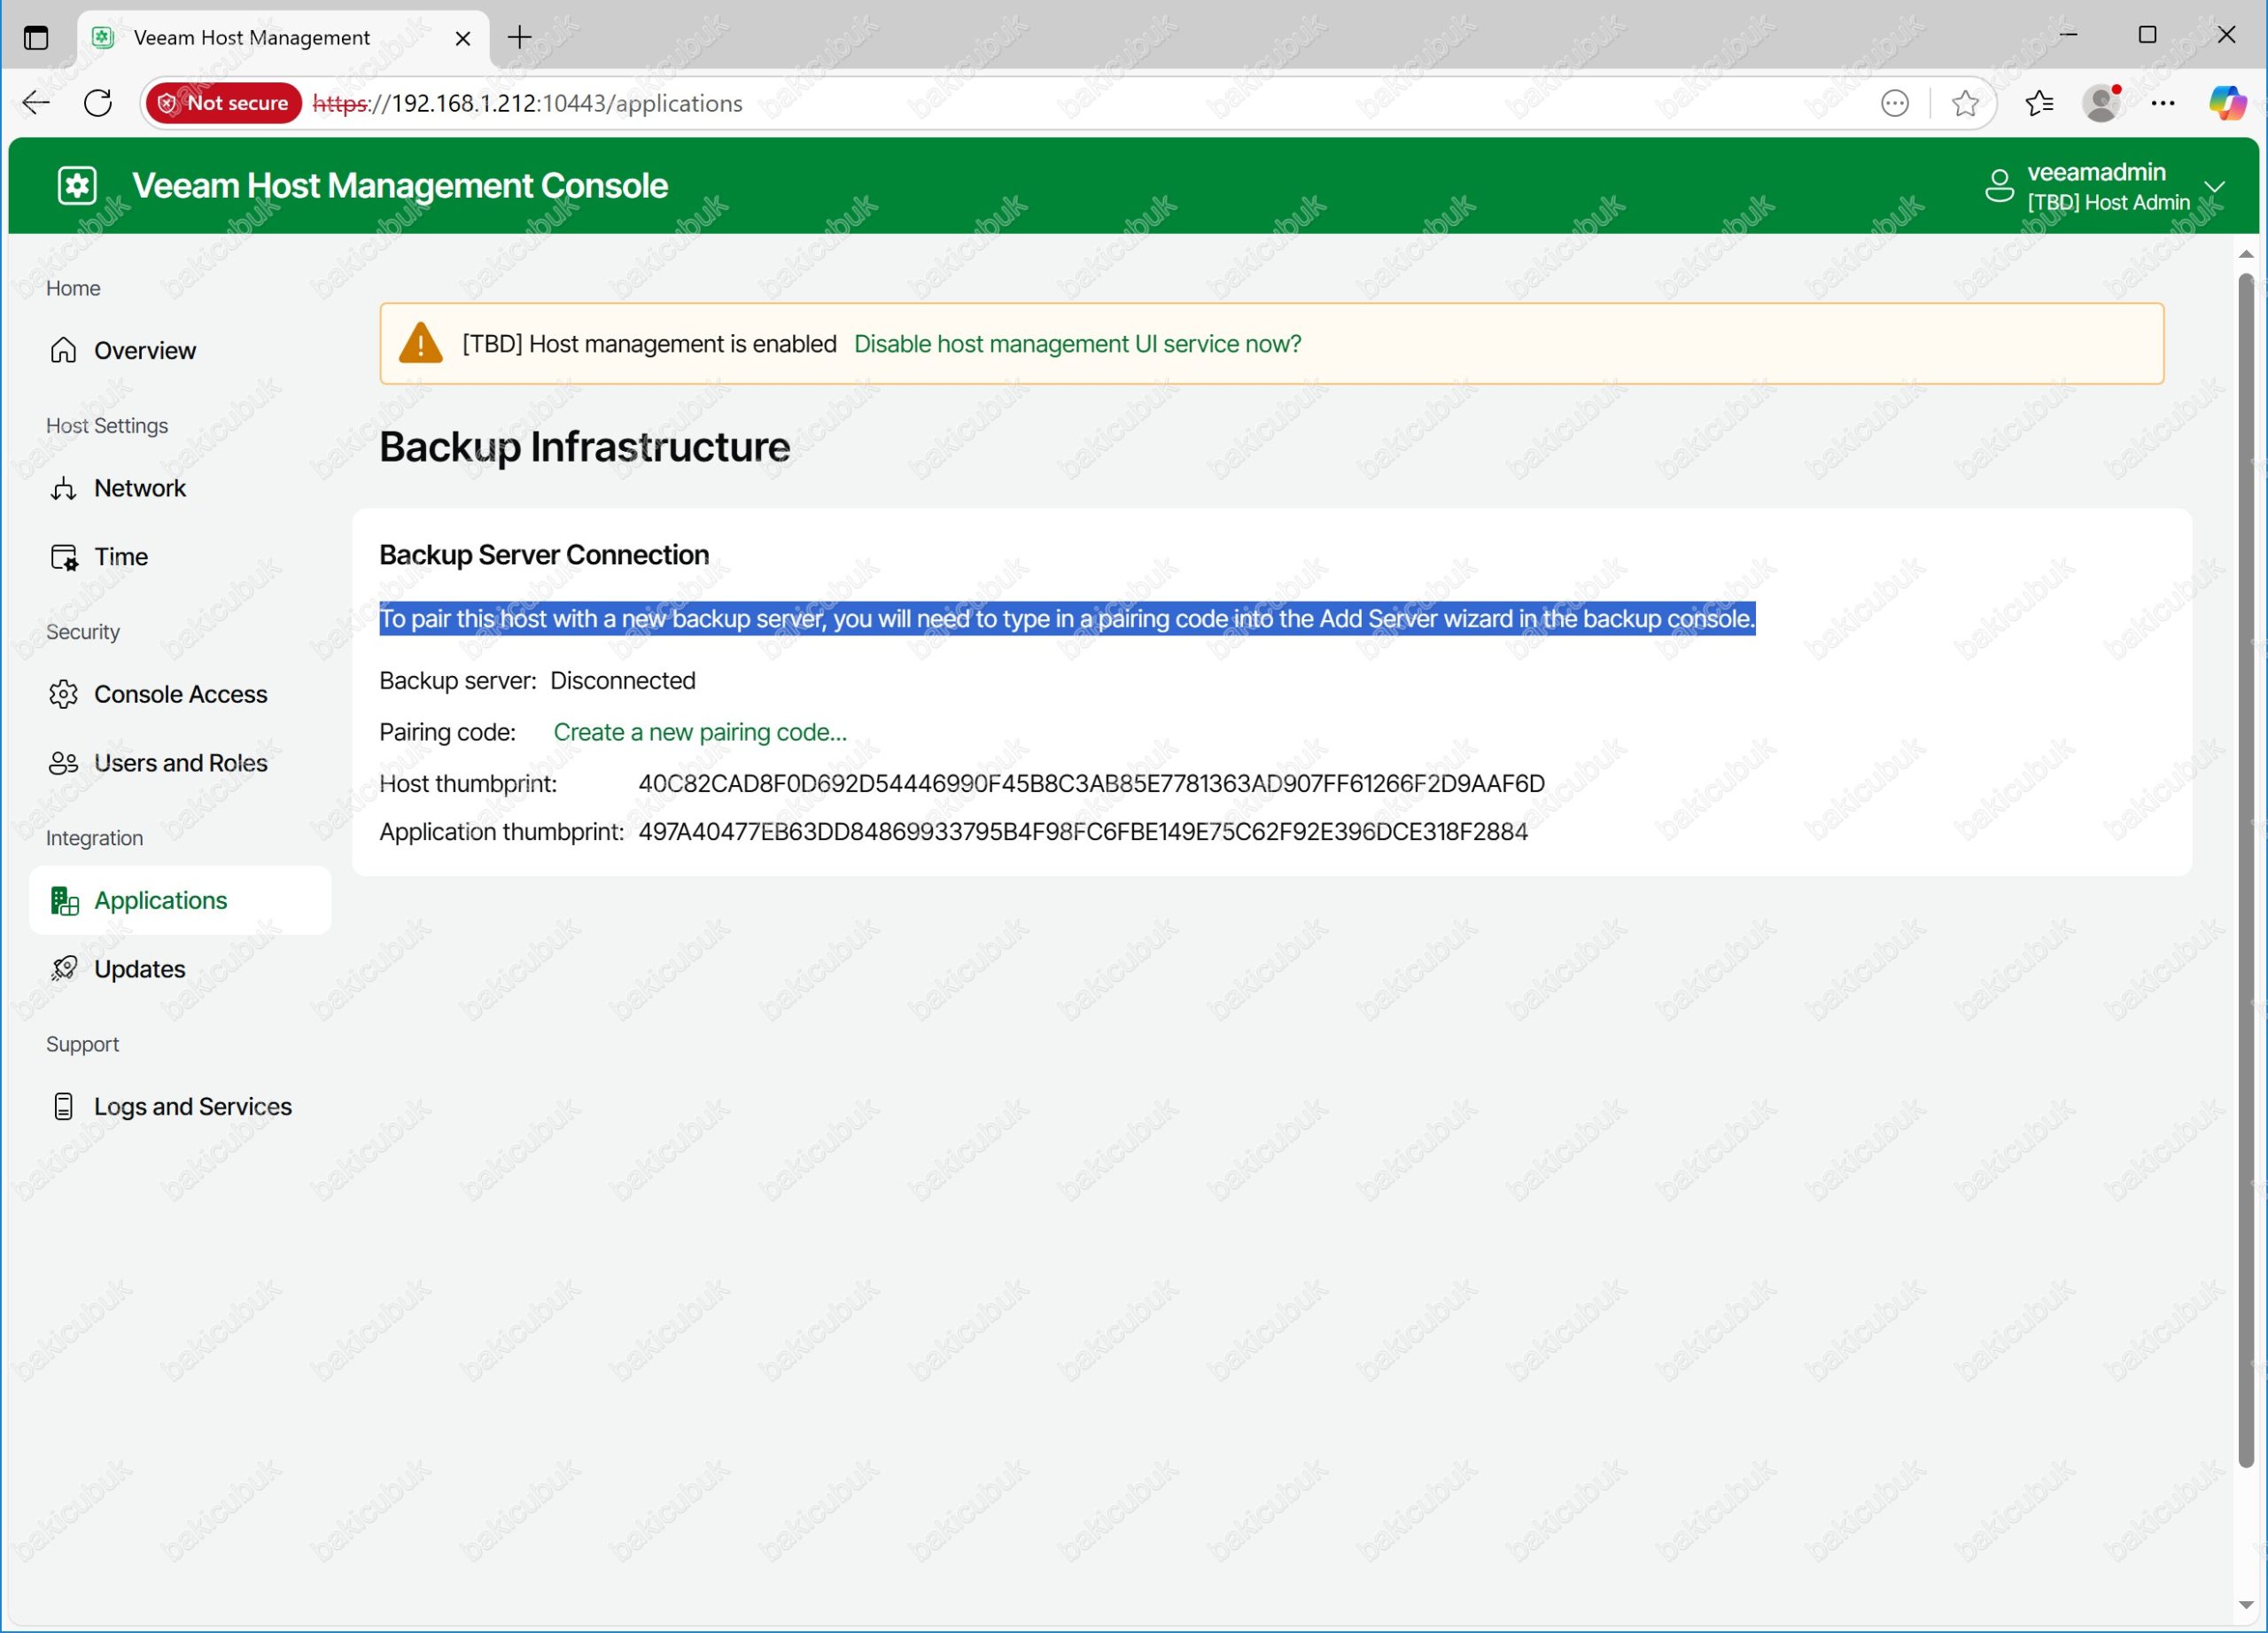
Task: Minimize the browser window
Action: (2069, 35)
